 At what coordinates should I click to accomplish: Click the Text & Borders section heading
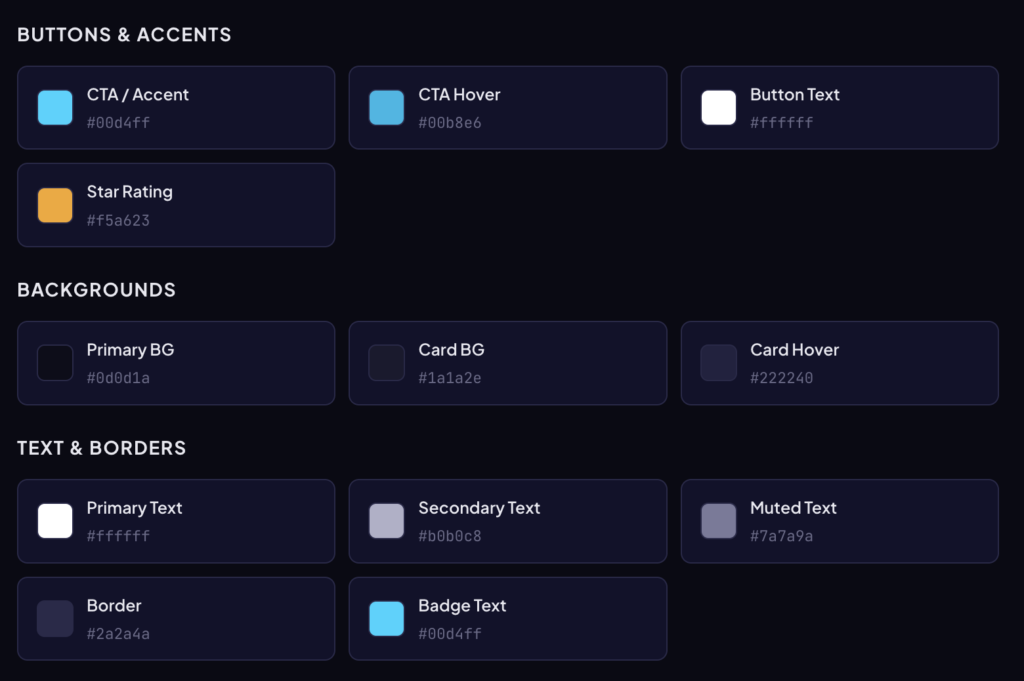pyautogui.click(x=101, y=448)
